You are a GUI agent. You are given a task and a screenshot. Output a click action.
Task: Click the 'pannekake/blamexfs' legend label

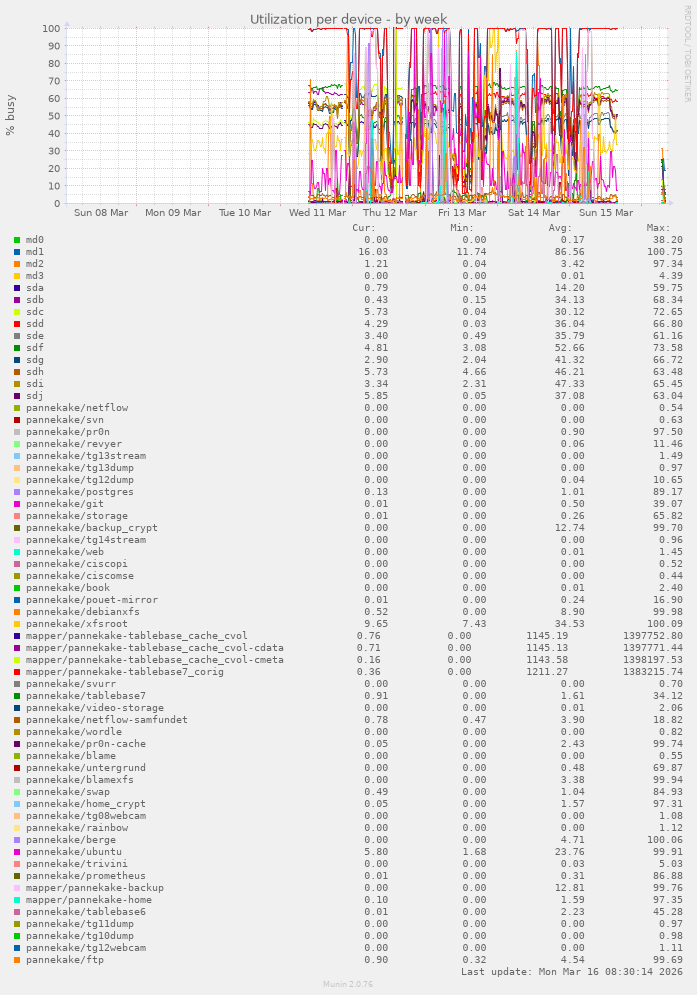pos(80,780)
